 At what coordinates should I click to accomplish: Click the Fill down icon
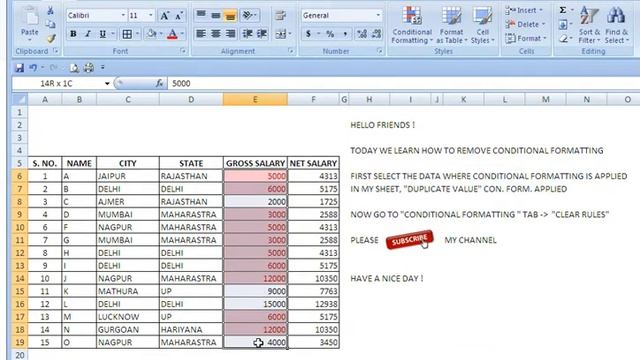point(563,24)
